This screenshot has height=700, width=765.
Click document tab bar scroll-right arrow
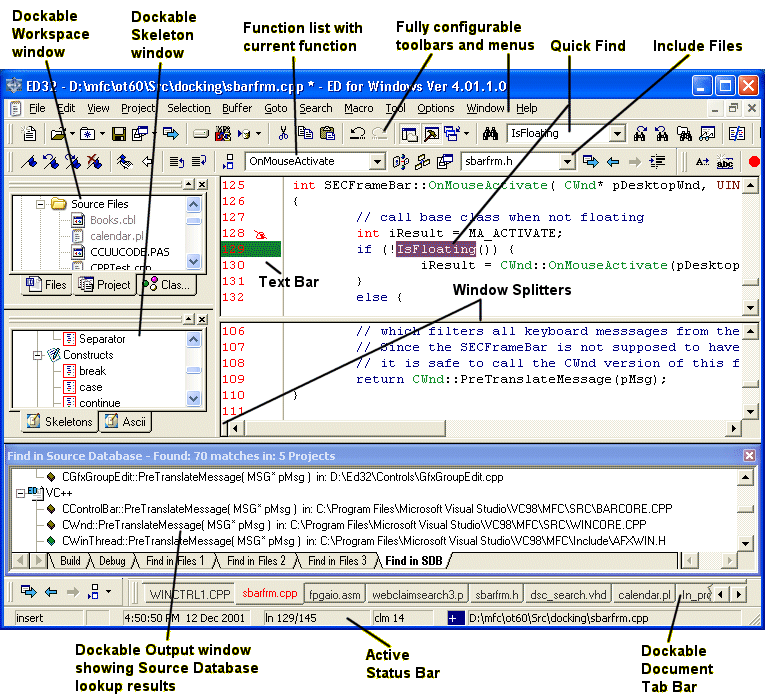pyautogui.click(x=738, y=595)
